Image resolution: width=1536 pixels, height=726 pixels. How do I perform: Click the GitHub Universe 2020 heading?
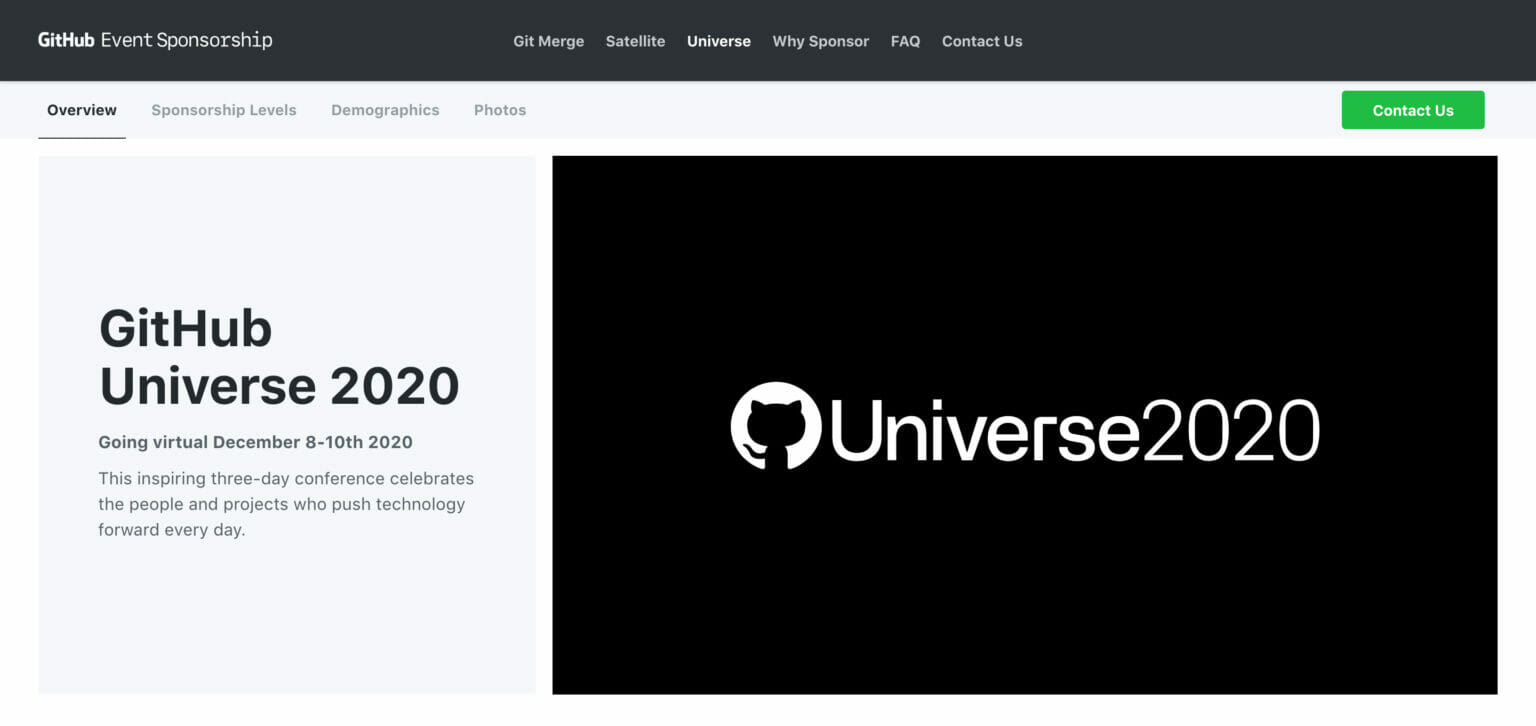coord(279,357)
